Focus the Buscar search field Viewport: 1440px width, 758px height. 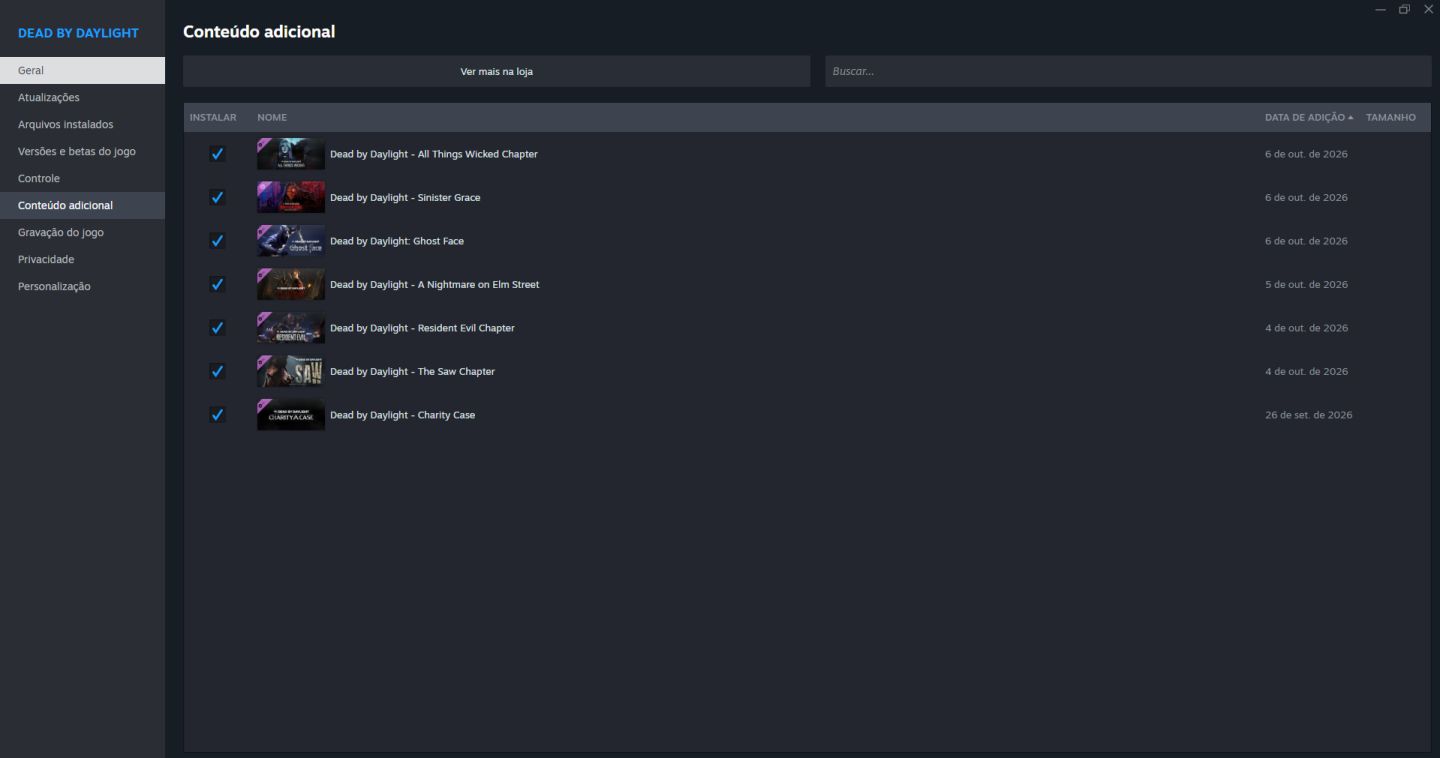coord(1128,71)
